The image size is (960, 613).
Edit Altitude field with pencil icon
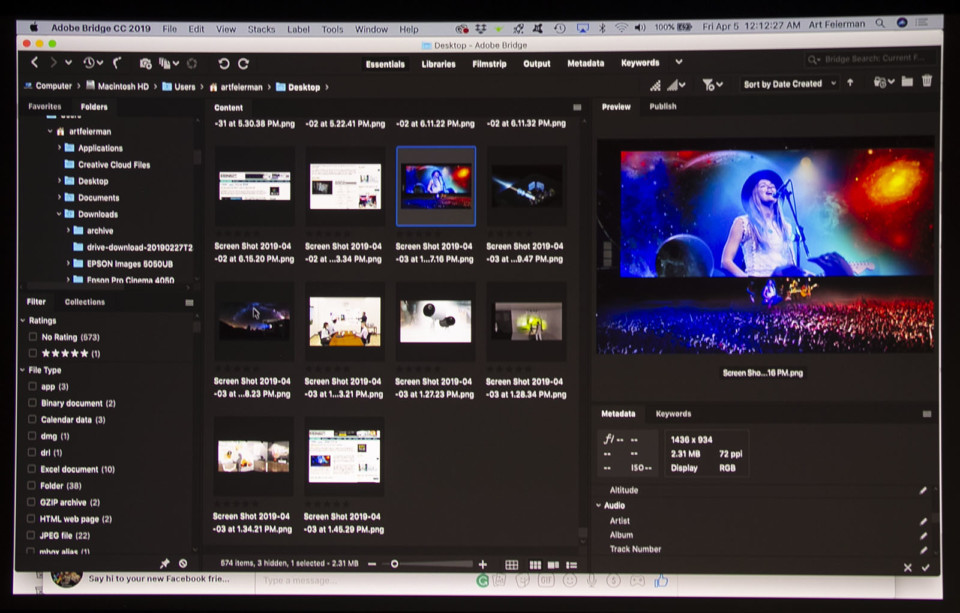[923, 490]
